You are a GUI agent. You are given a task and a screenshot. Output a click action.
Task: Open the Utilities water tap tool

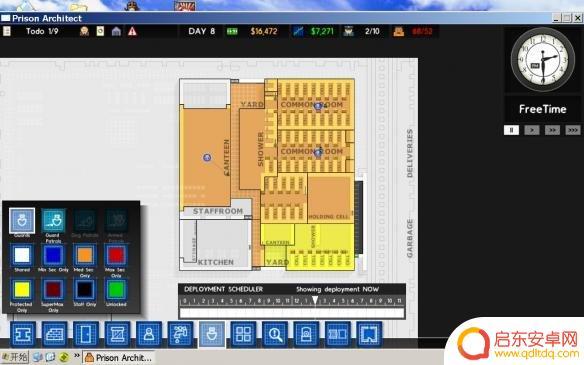pyautogui.click(x=180, y=334)
